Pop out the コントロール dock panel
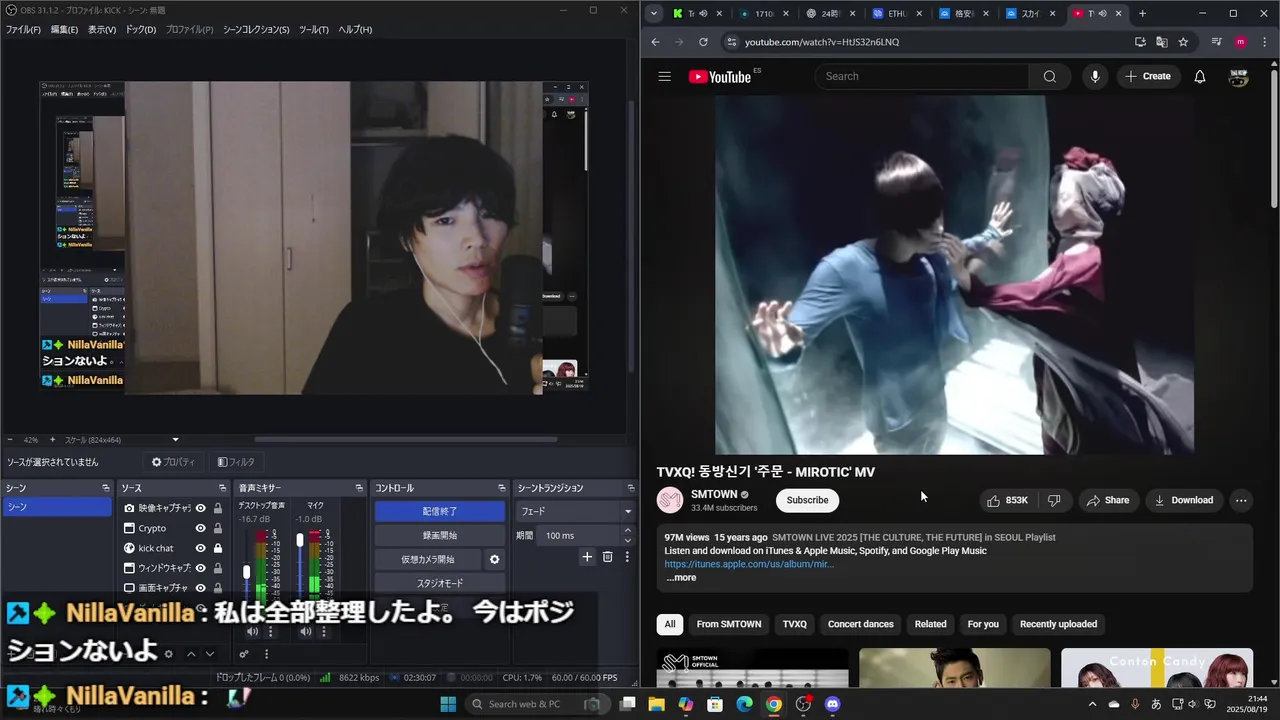The height and width of the screenshot is (720, 1280). pyautogui.click(x=502, y=488)
